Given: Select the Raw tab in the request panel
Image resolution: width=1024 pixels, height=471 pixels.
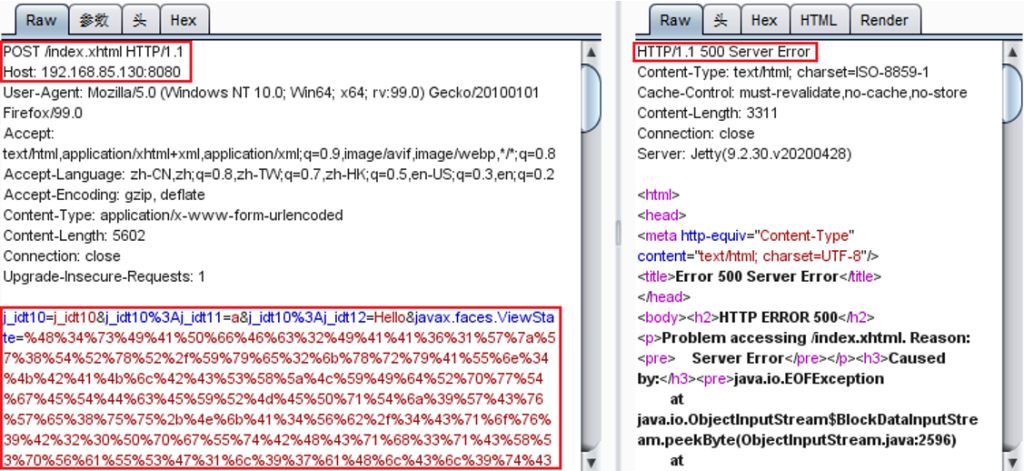Looking at the screenshot, I should (x=41, y=20).
